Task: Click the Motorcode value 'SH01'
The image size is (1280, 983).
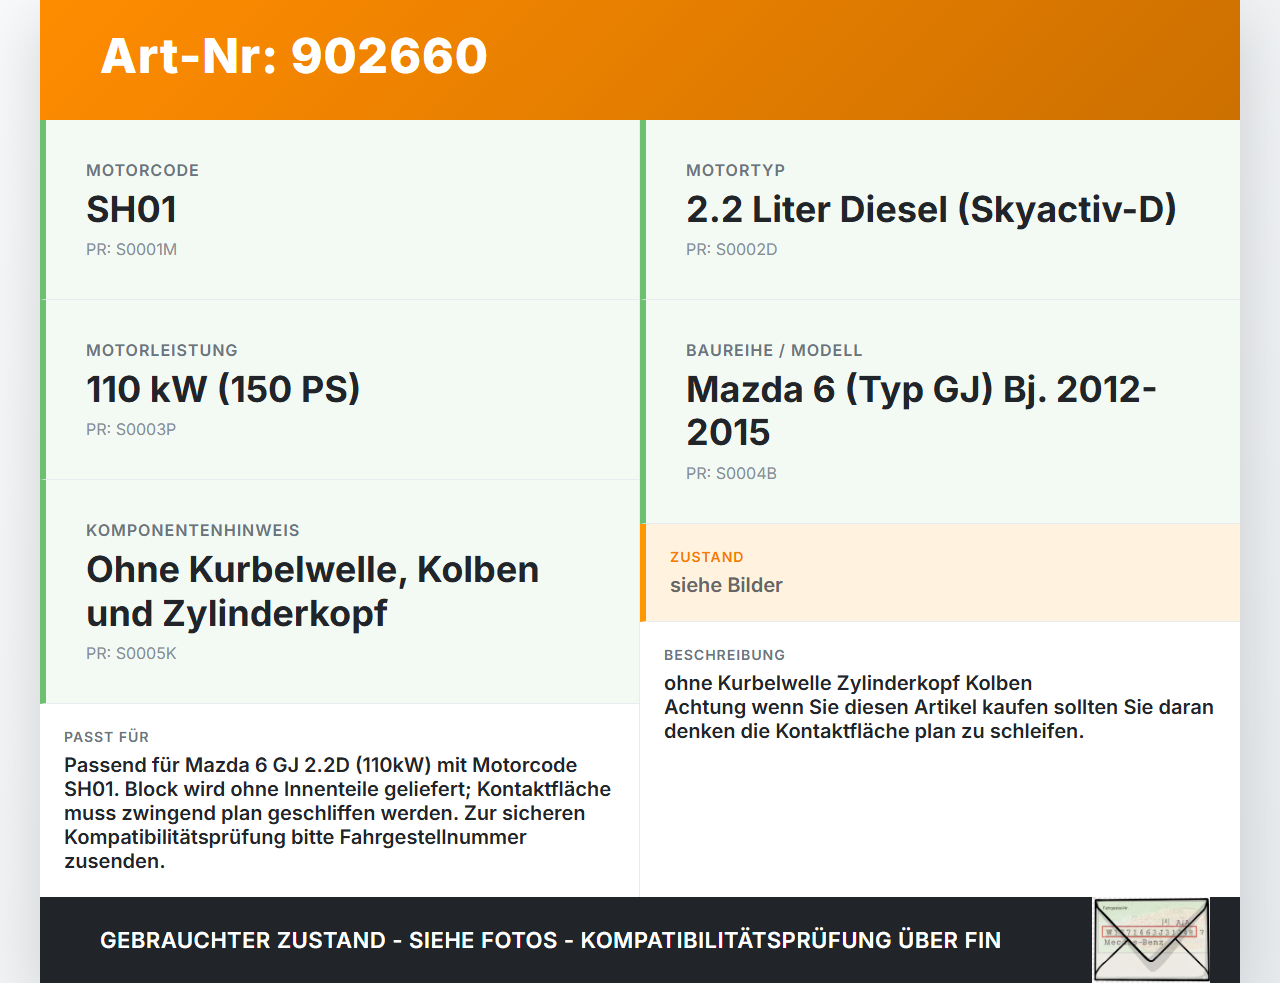Action: [132, 210]
